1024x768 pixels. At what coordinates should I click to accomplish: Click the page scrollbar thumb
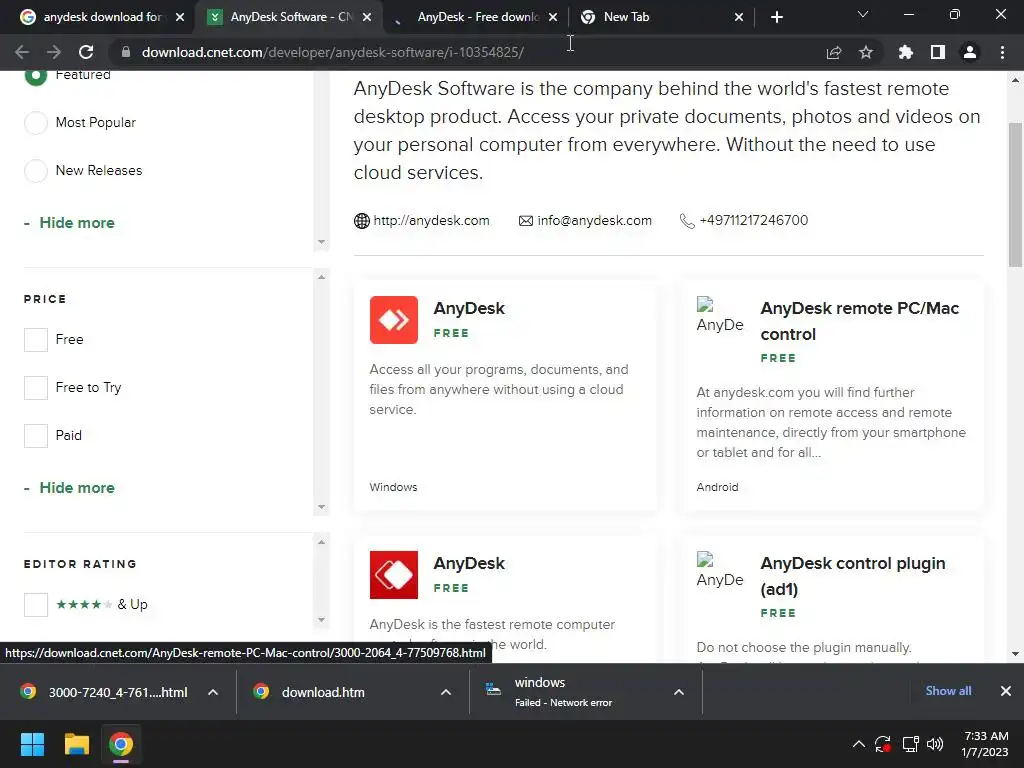[x=1015, y=195]
